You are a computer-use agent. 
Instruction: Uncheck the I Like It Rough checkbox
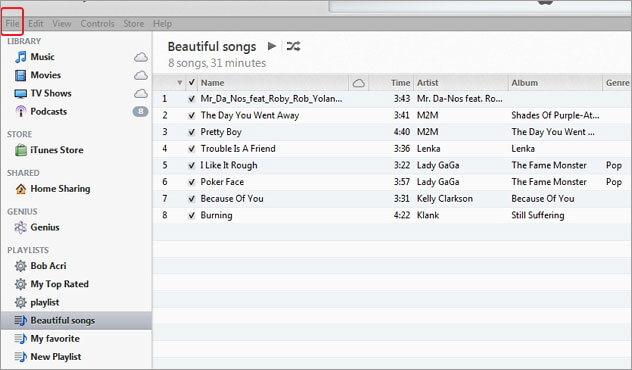coord(191,166)
